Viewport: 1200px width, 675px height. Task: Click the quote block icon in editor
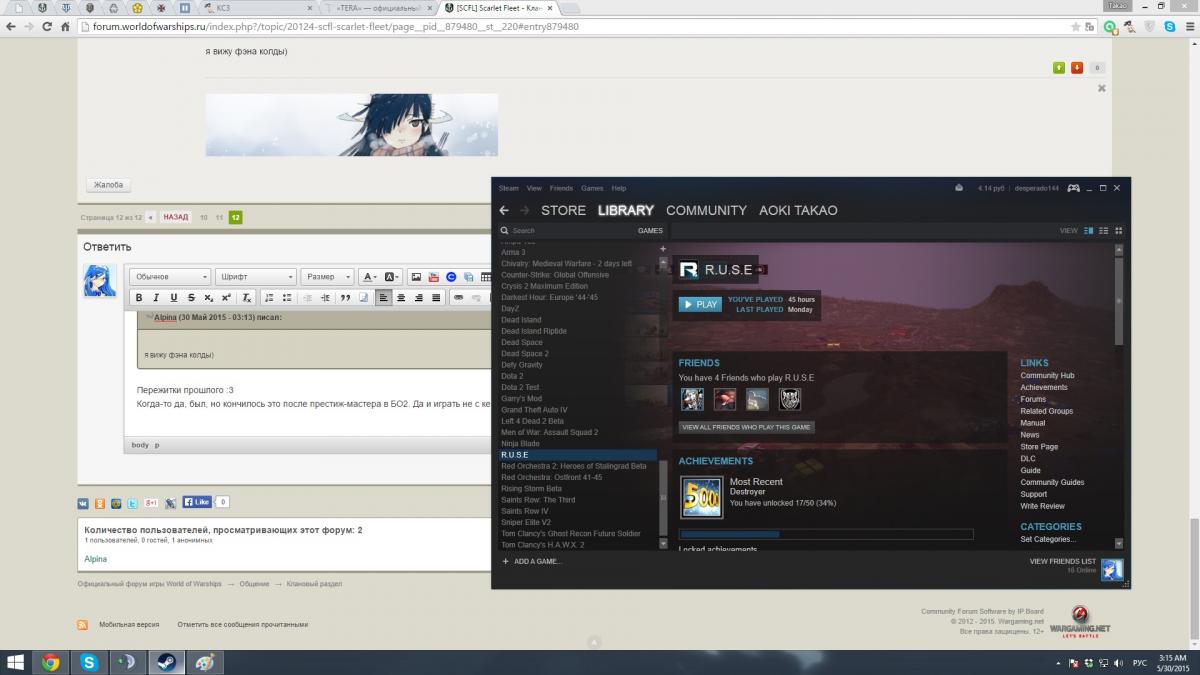[x=345, y=298]
